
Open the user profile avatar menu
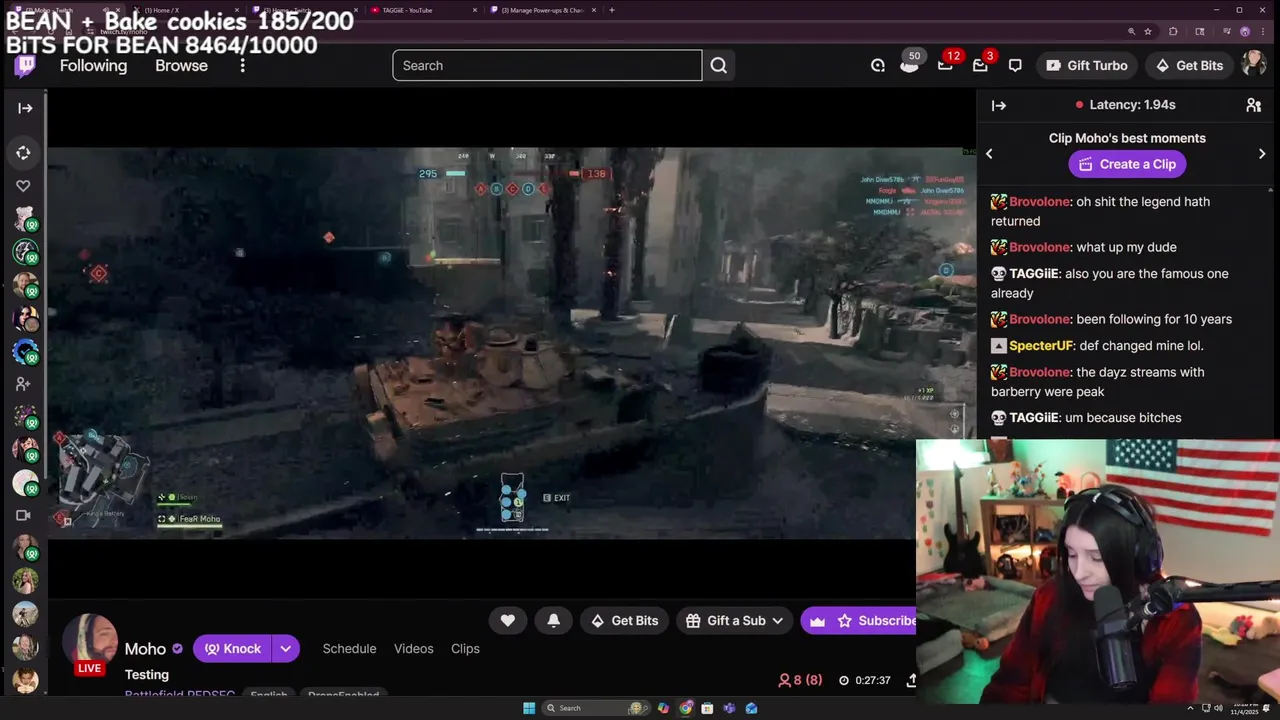click(1254, 65)
